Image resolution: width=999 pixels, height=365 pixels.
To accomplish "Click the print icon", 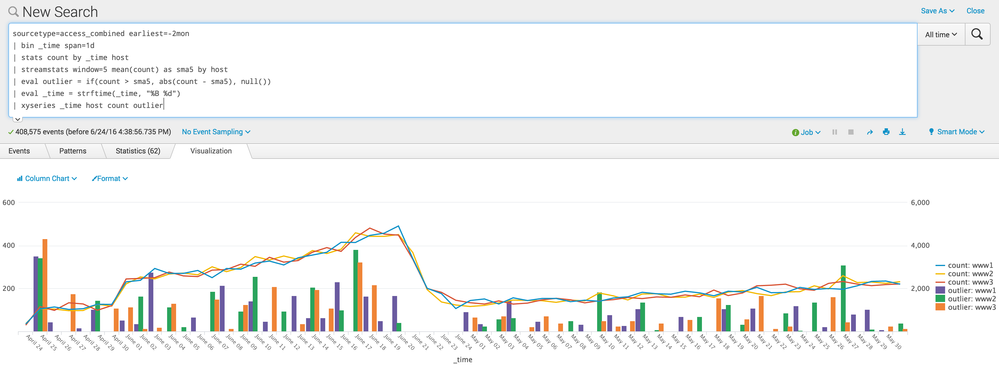I will click(x=886, y=132).
